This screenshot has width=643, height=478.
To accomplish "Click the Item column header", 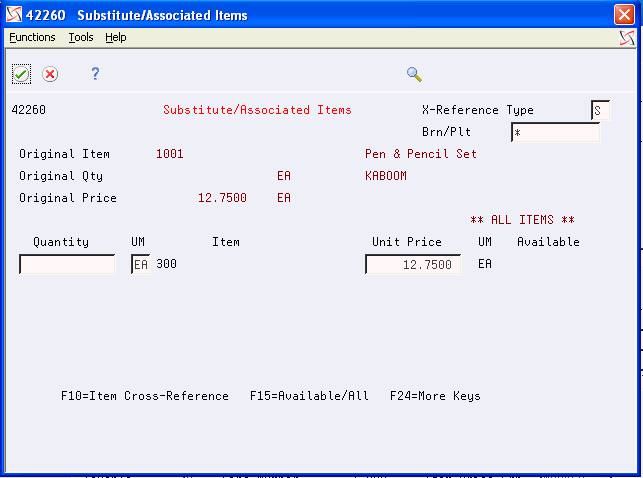I will (x=226, y=242).
